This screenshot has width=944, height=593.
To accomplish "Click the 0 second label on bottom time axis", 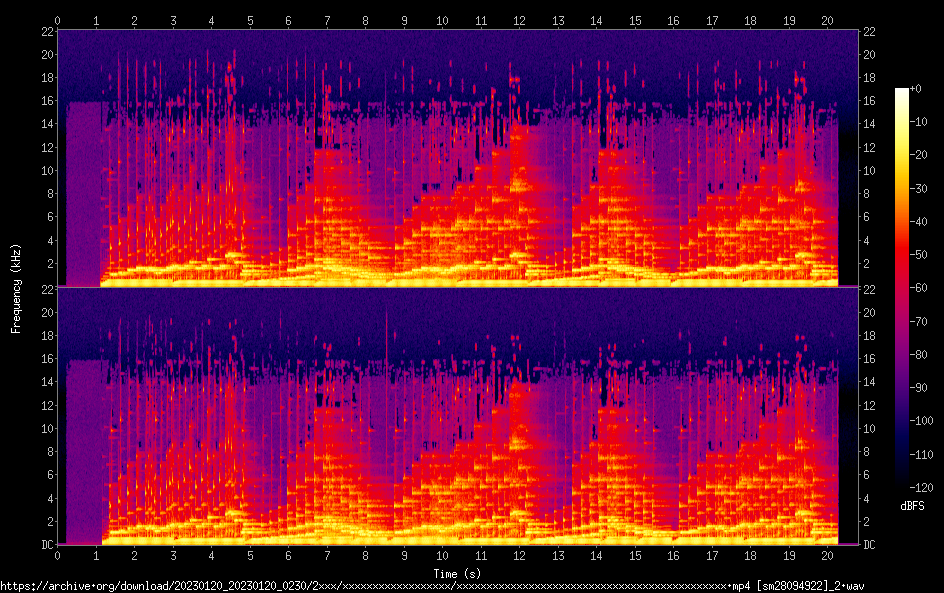I will point(58,554).
